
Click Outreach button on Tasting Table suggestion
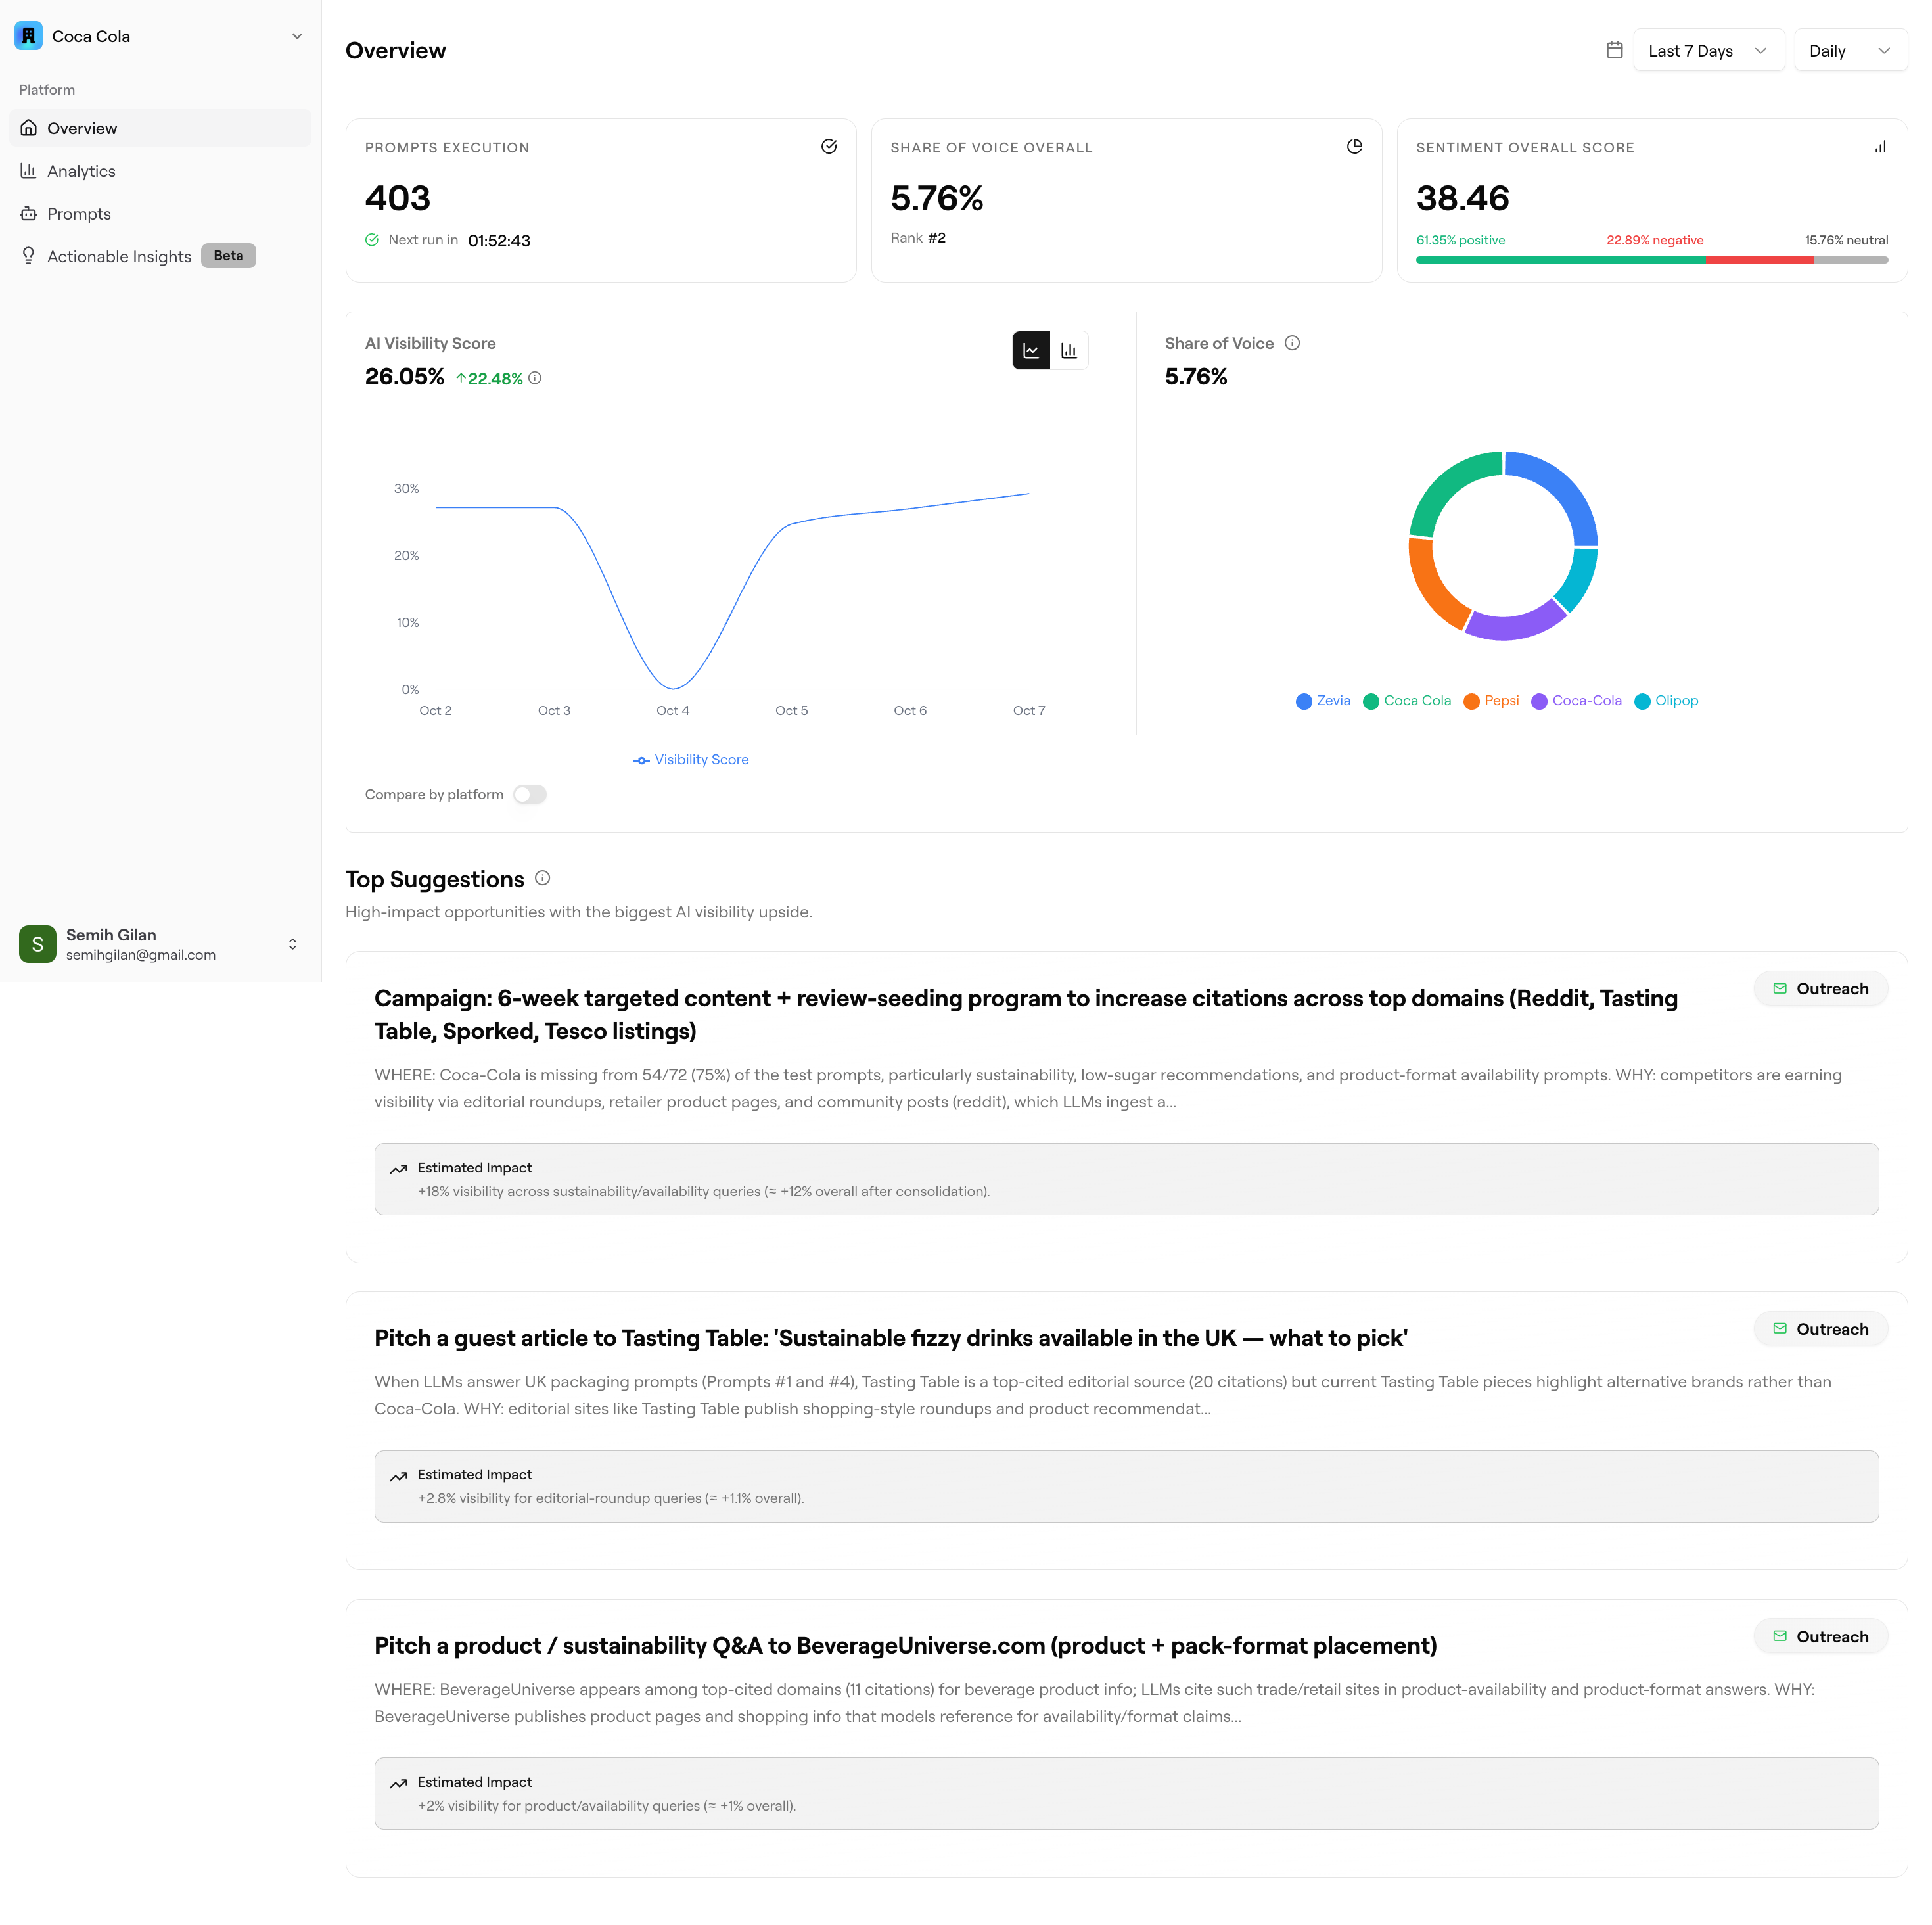(x=1820, y=1329)
